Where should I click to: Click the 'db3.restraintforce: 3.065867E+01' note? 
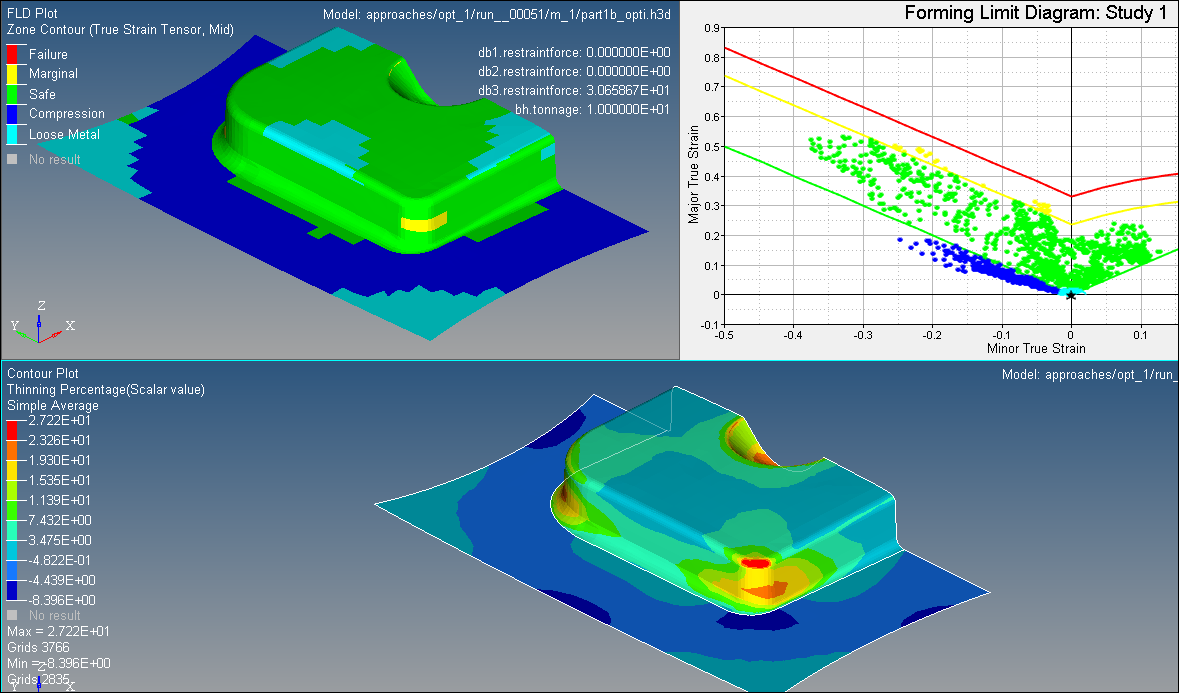click(x=574, y=90)
